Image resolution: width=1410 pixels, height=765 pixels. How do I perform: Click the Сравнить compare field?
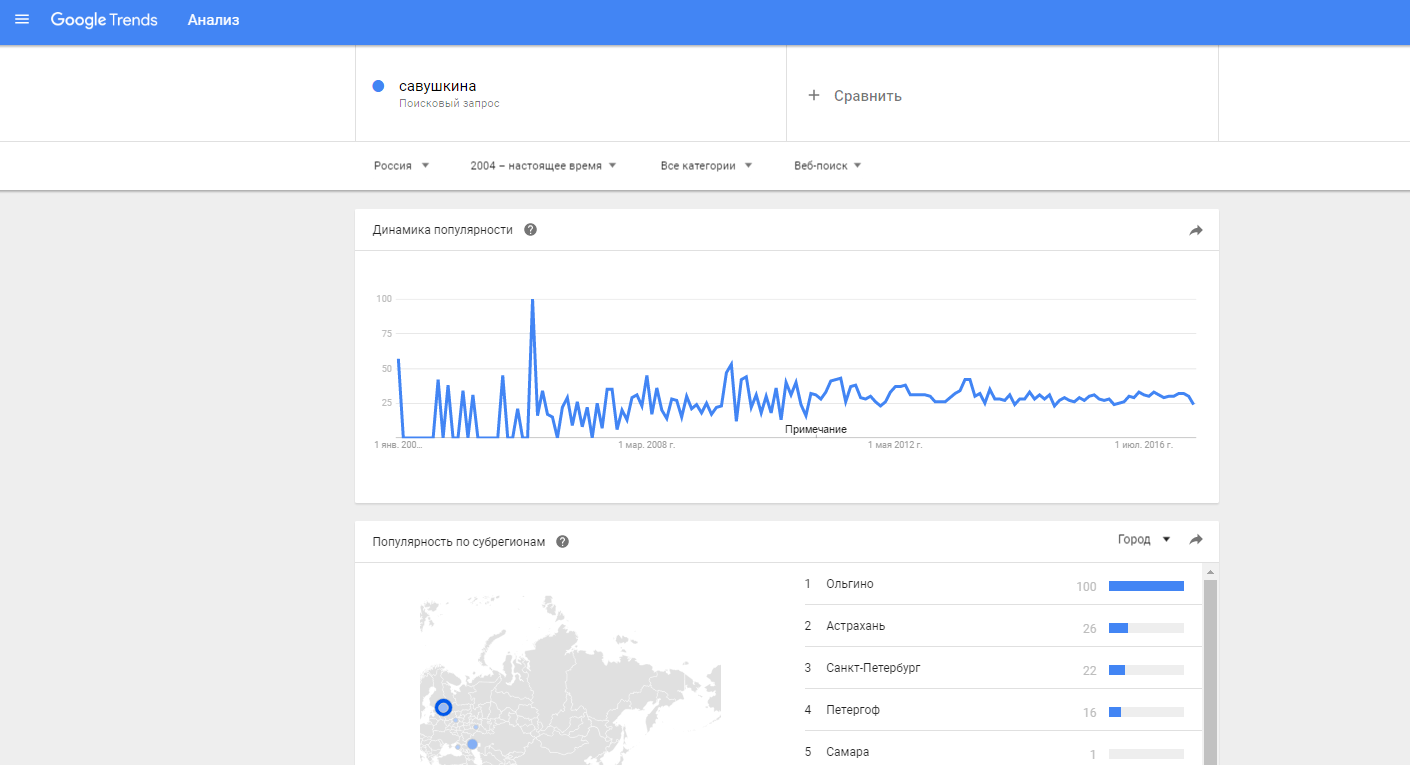tap(867, 96)
